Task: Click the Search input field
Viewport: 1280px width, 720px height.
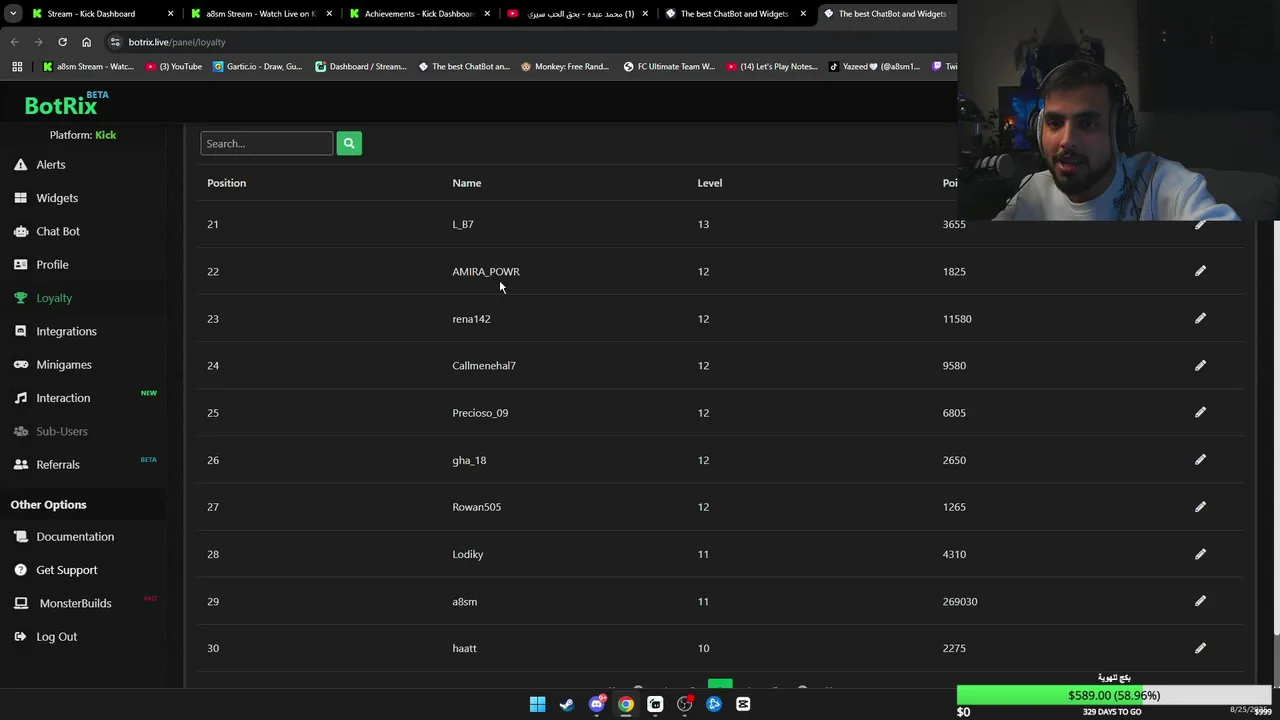Action: tap(266, 143)
